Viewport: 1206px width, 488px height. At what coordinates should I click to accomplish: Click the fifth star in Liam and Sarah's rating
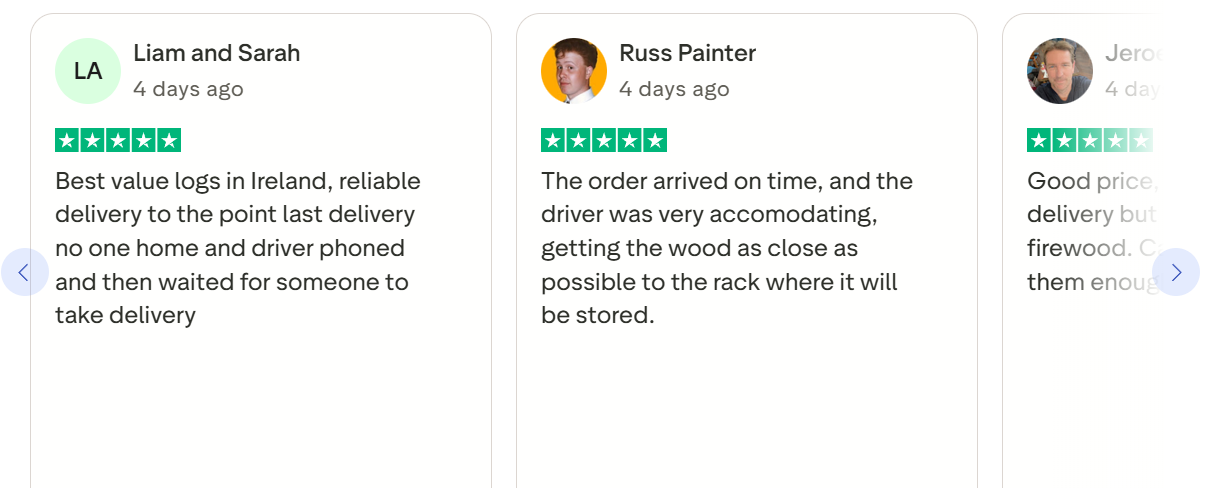click(x=169, y=141)
